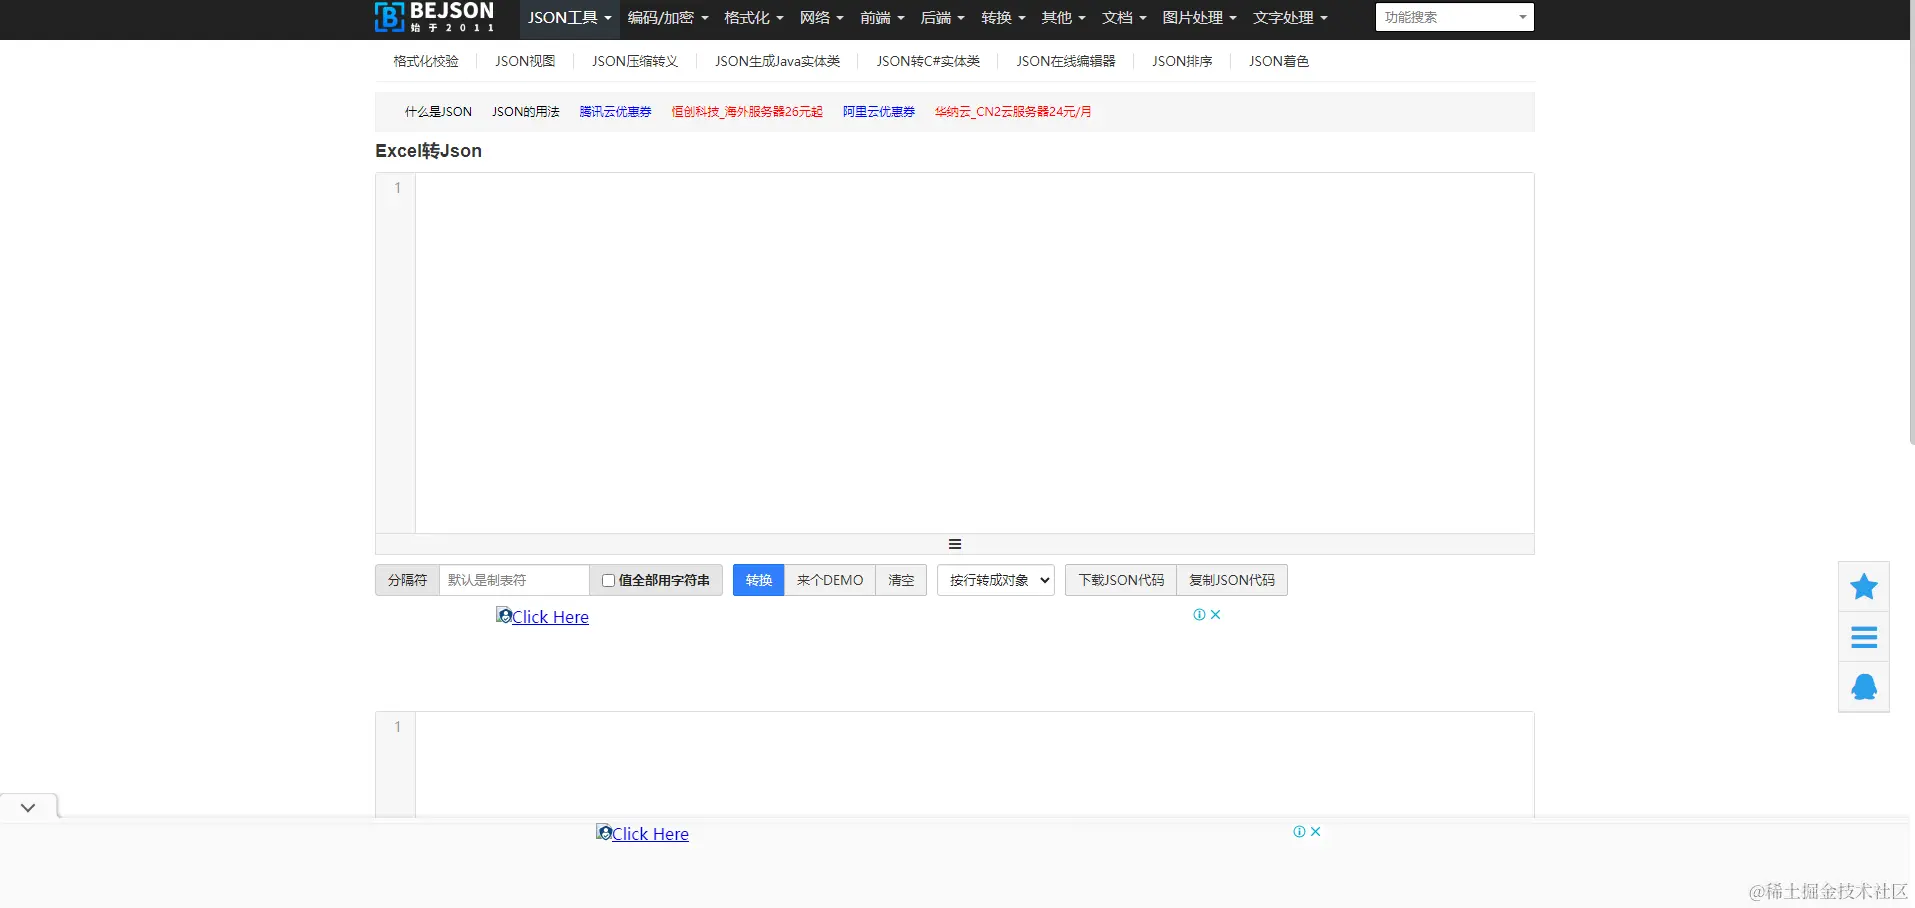Viewport: 1915px width, 908px height.
Task: Open the 腾讯云优惠券 link
Action: 616,112
